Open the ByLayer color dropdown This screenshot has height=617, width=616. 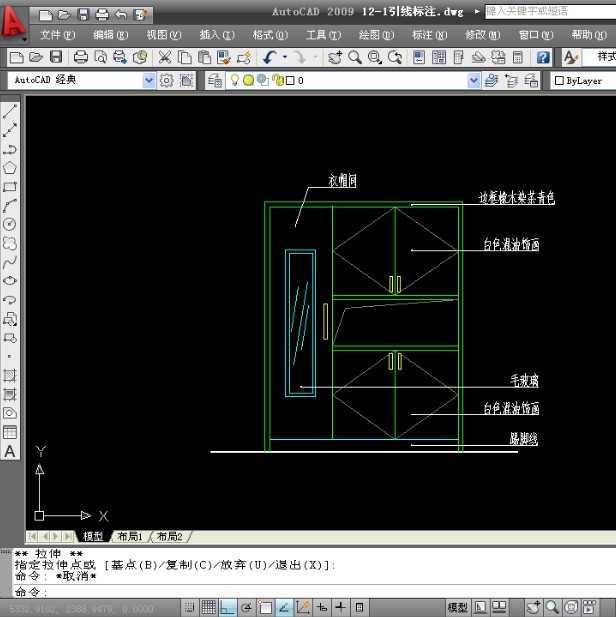coord(583,81)
